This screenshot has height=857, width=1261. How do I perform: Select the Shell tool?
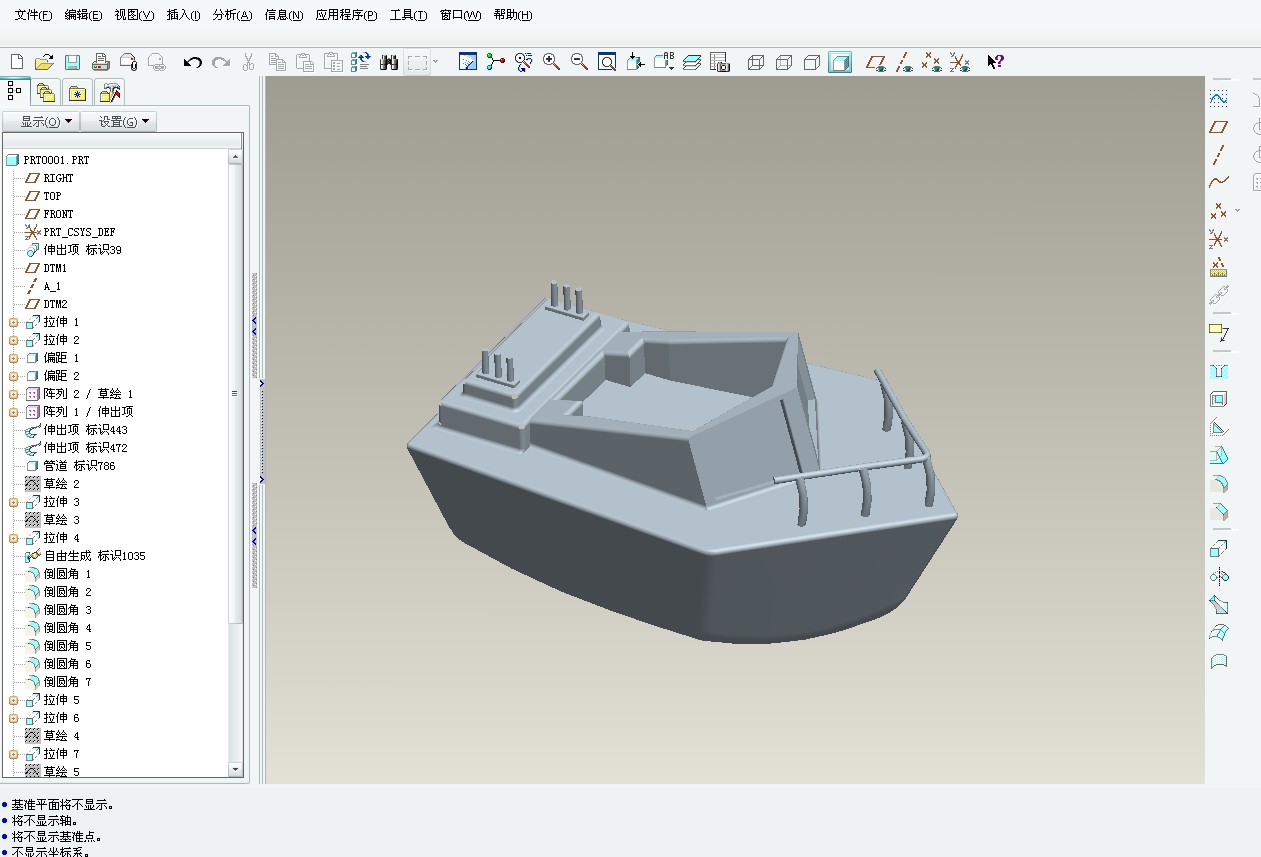click(x=1218, y=400)
